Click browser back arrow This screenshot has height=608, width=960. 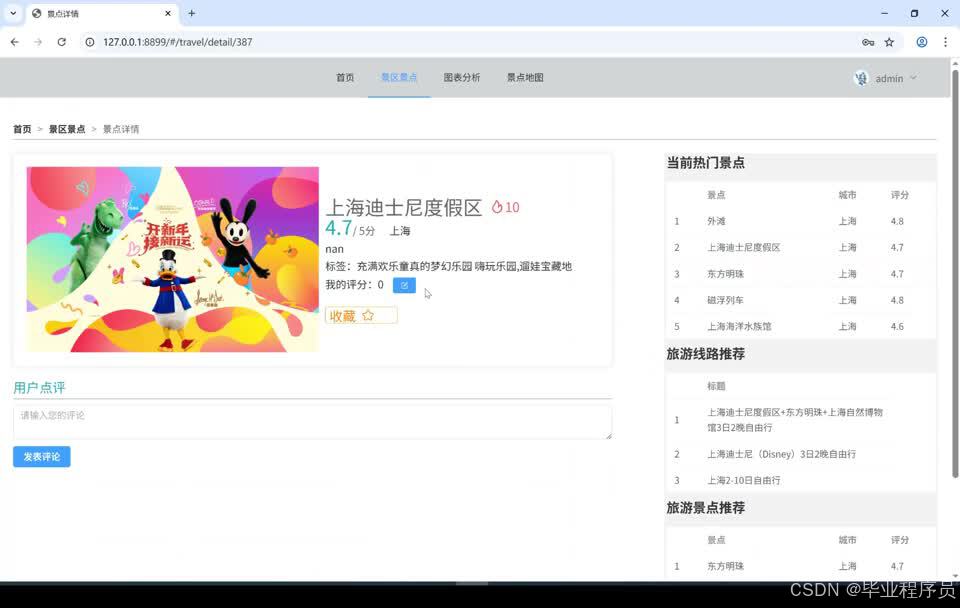pyautogui.click(x=15, y=42)
